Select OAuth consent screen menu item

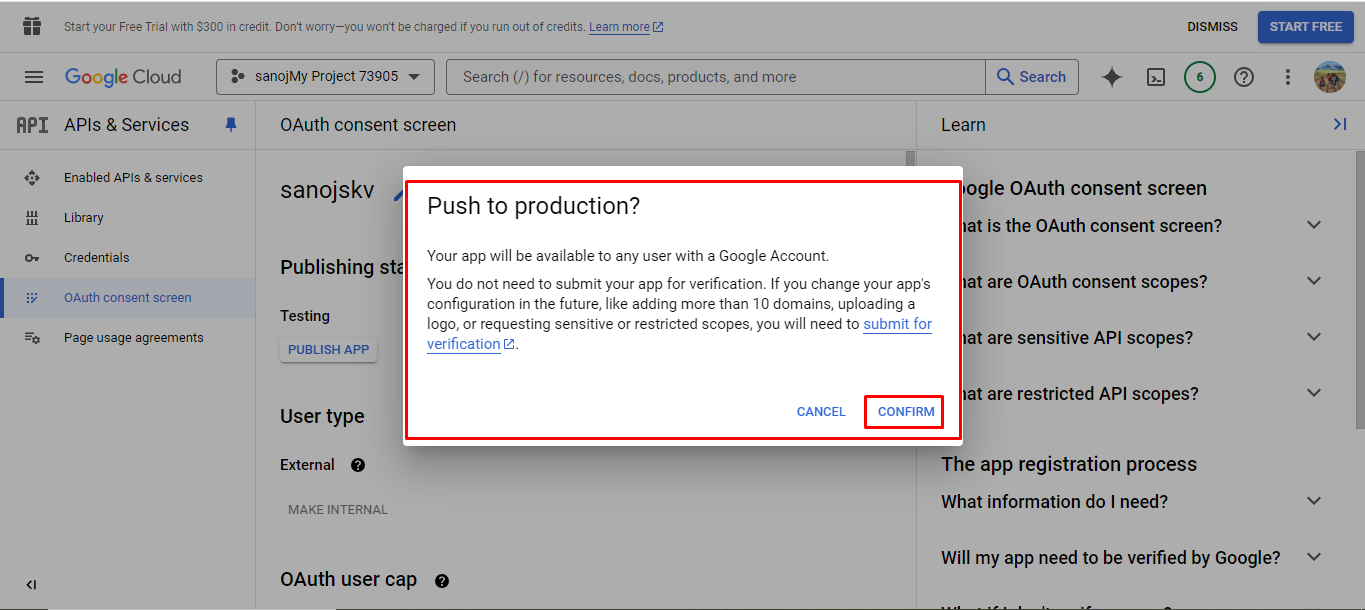click(x=127, y=298)
